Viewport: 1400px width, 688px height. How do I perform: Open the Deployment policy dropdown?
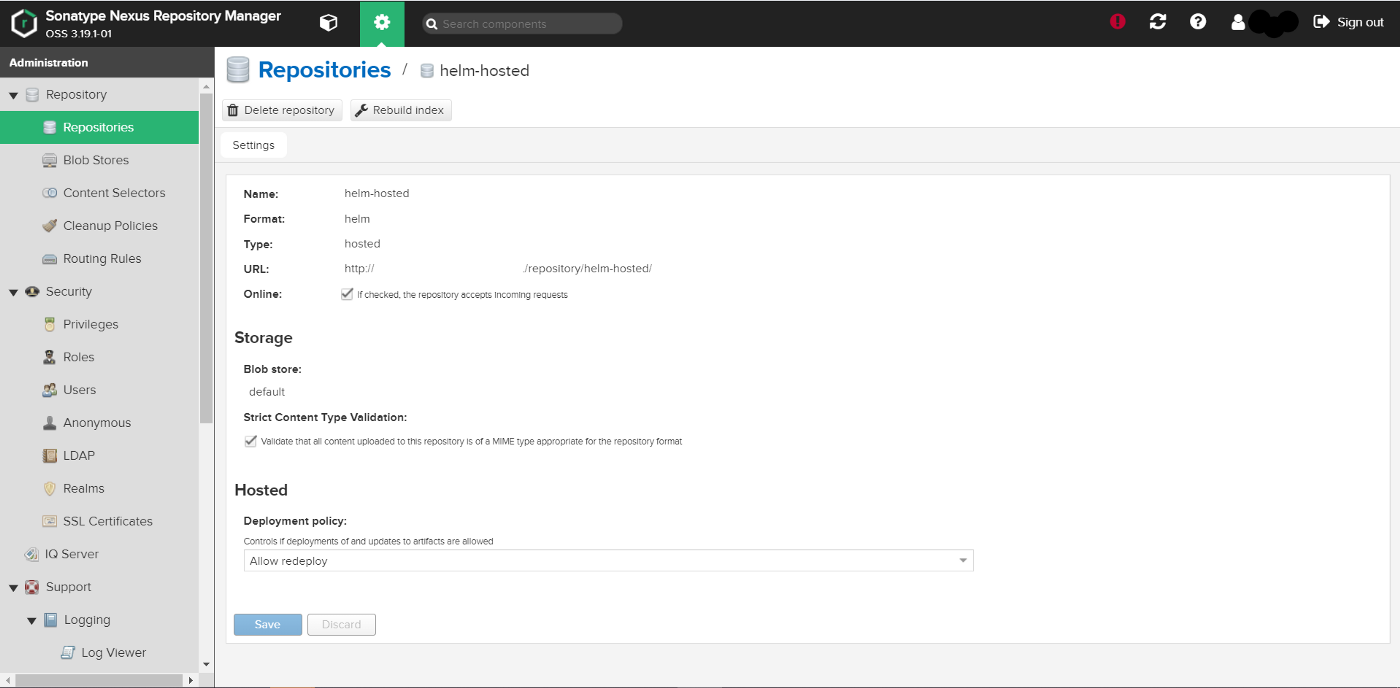pos(961,560)
